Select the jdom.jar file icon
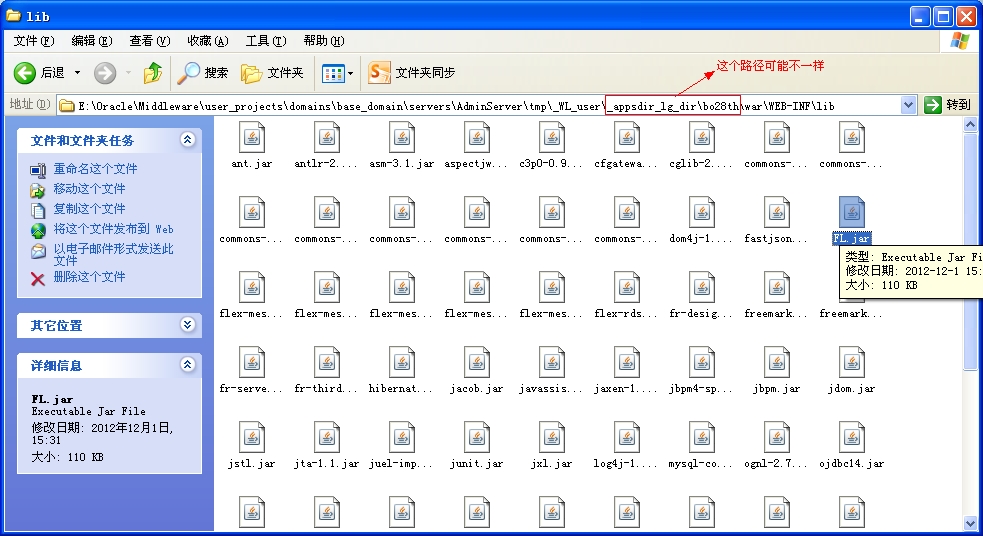This screenshot has width=983, height=536. (851, 362)
